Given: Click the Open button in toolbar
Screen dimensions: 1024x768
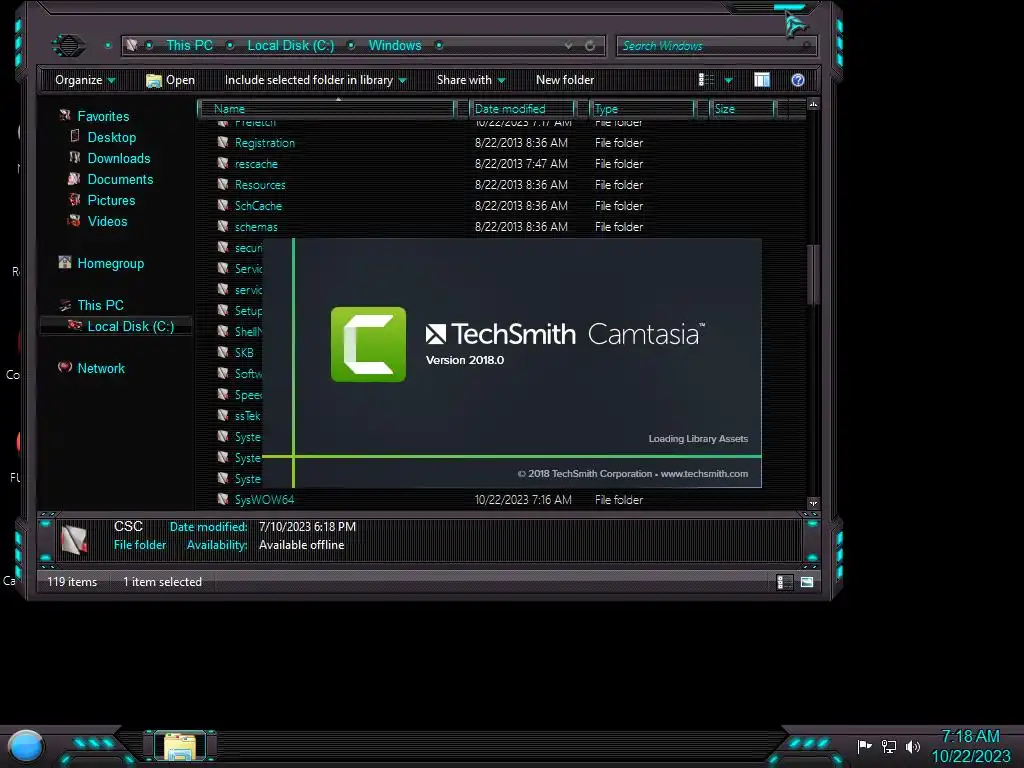Looking at the screenshot, I should [170, 80].
